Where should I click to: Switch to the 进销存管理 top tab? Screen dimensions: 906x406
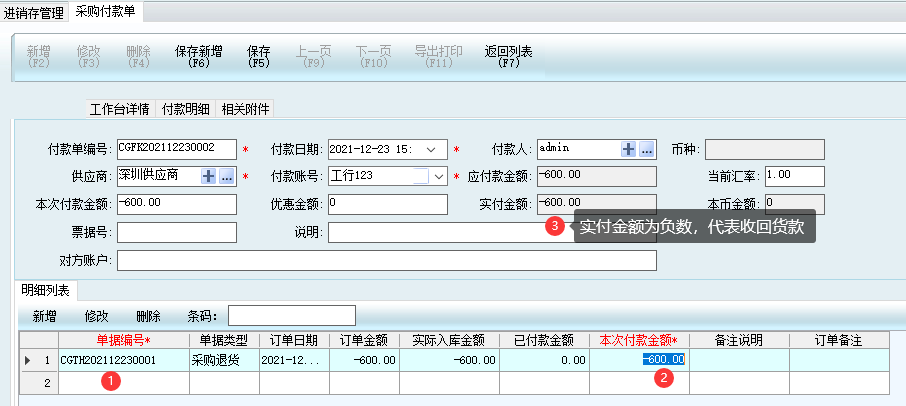pos(35,12)
